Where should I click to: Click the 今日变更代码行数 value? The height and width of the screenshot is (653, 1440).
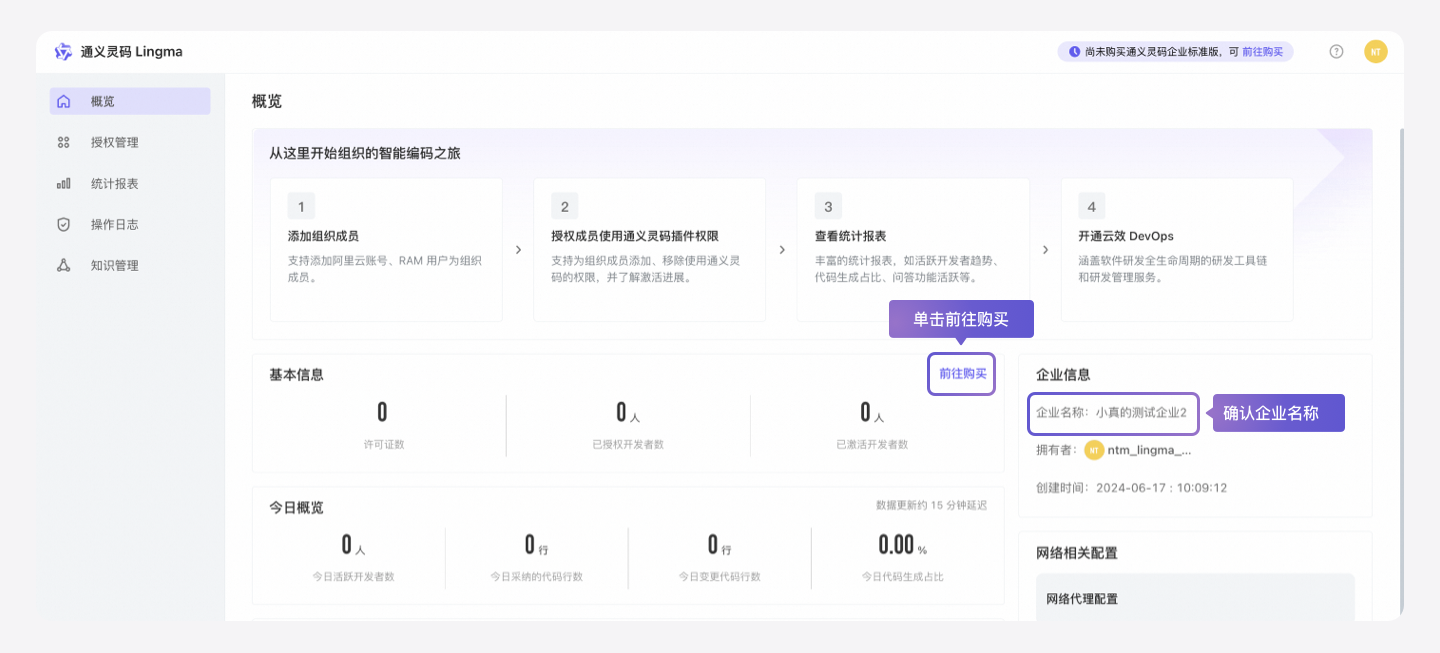[719, 545]
